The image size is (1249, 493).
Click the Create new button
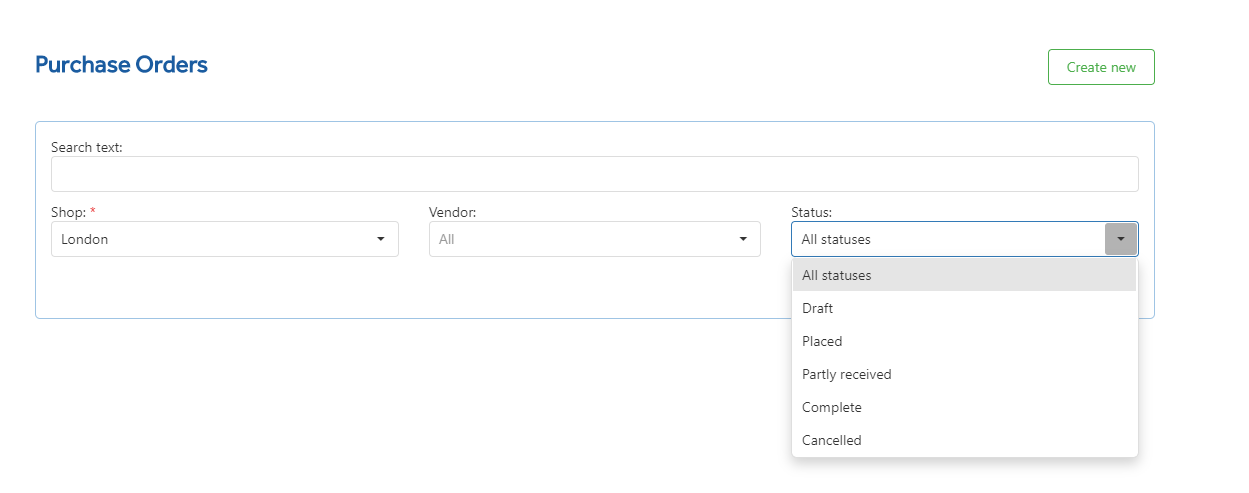tap(1101, 67)
